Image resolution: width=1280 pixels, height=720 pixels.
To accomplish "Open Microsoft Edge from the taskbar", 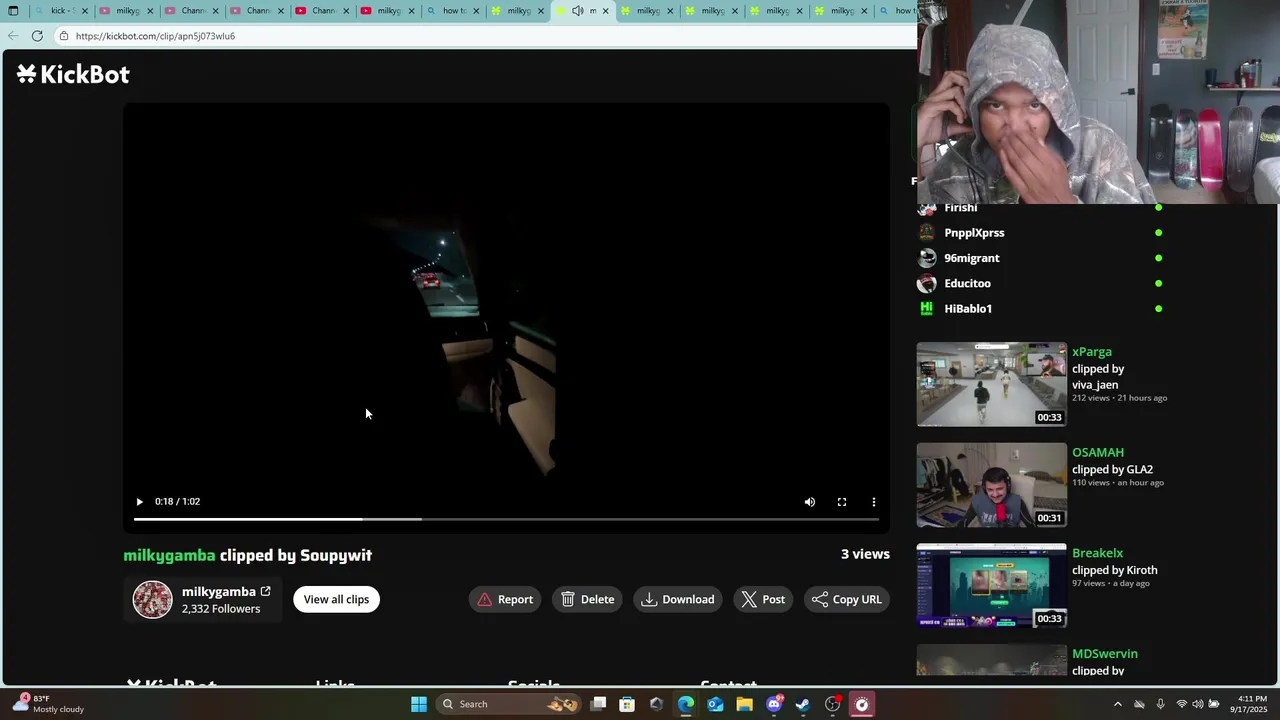I will (x=686, y=704).
